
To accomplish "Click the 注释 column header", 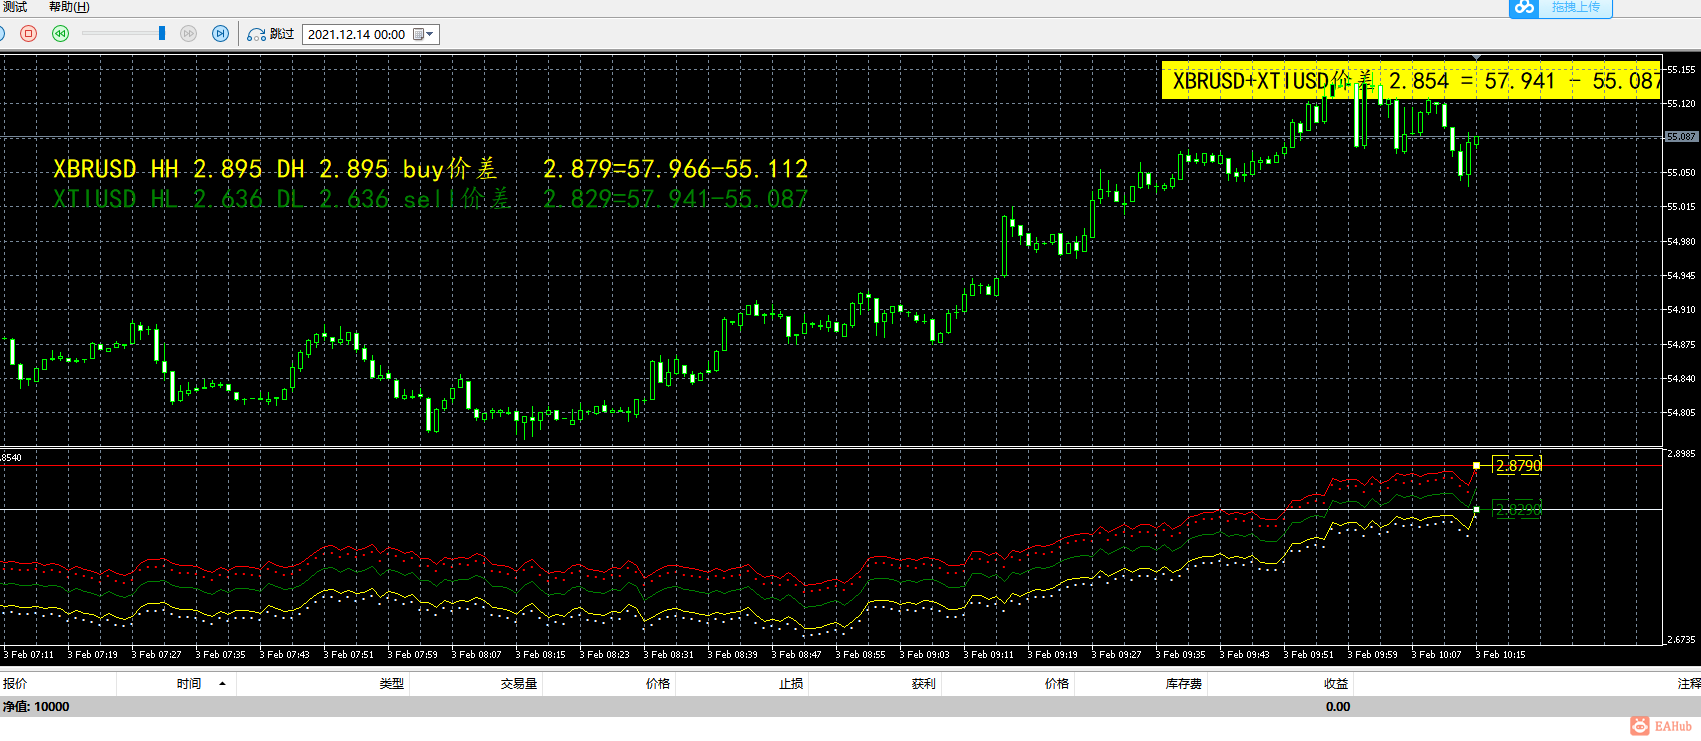I will [x=1689, y=684].
